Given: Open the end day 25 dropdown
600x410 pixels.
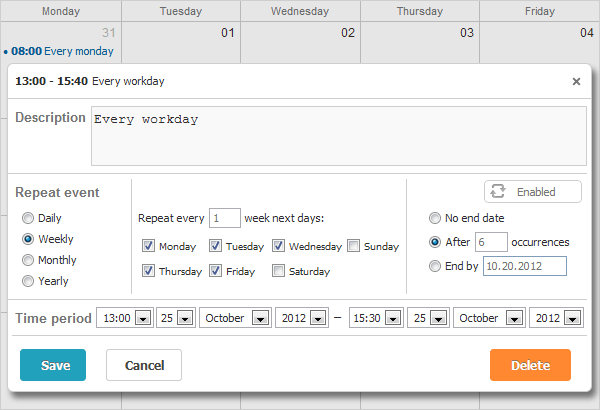Looking at the screenshot, I should 428,318.
